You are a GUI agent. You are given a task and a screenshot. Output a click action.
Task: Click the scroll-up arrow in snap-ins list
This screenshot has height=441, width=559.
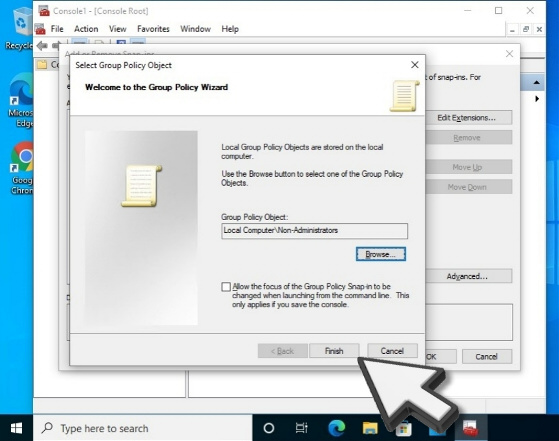537,83
